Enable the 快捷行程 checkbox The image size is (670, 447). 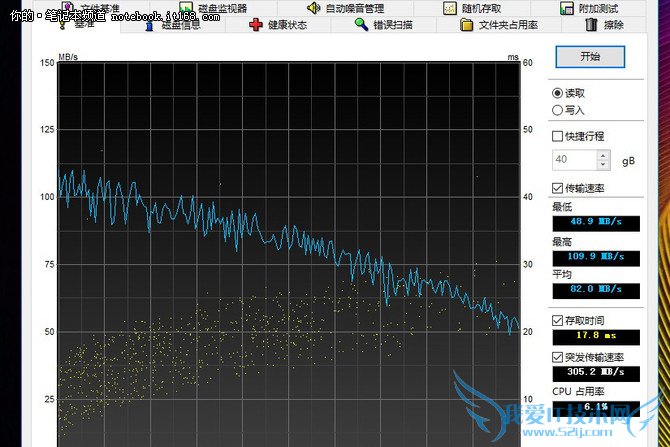click(x=558, y=136)
